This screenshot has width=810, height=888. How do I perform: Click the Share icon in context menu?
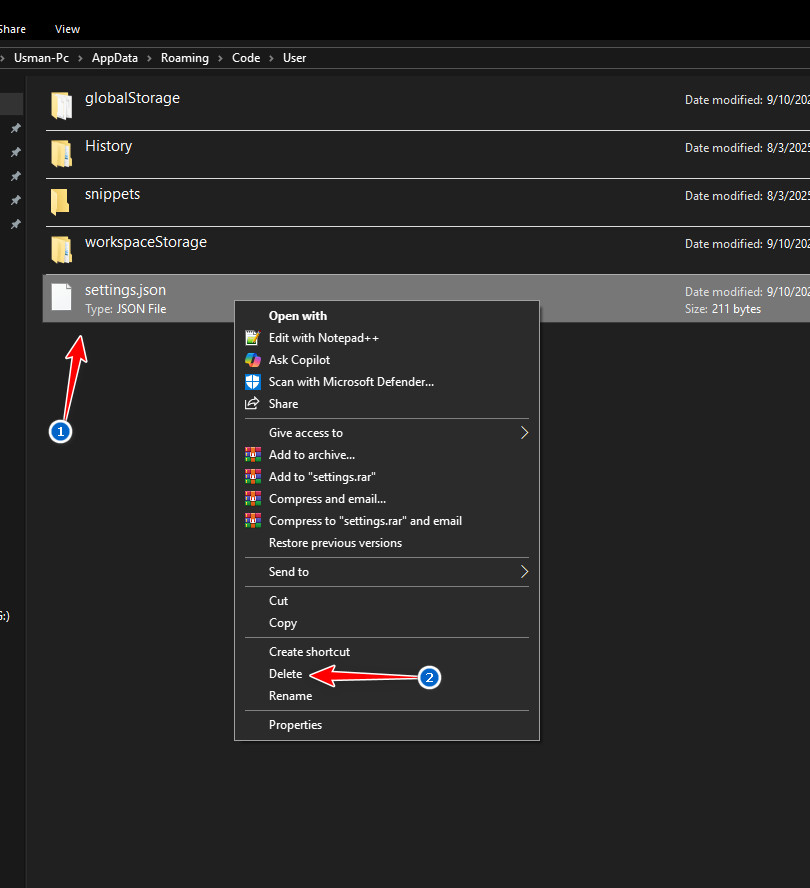point(252,404)
